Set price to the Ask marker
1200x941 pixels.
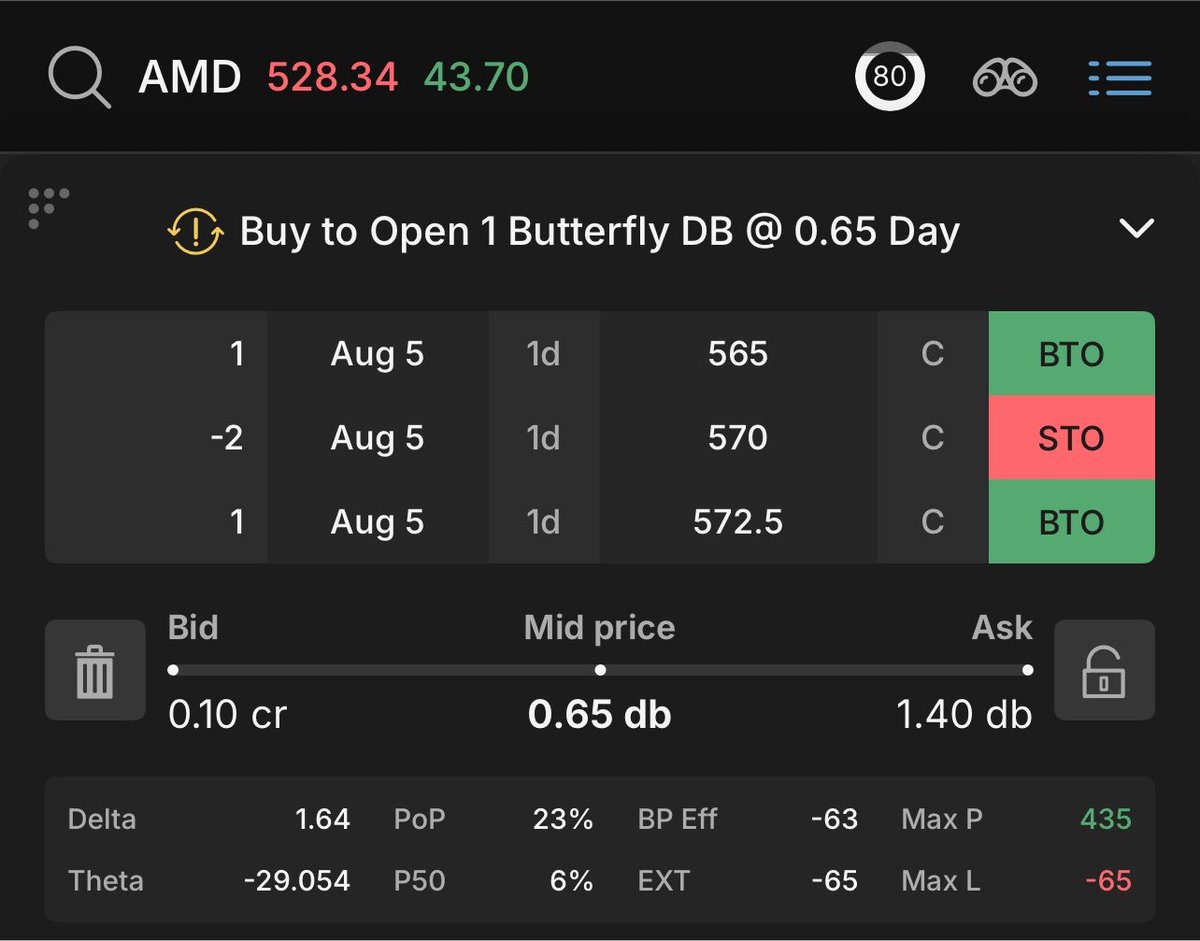coord(1028,670)
